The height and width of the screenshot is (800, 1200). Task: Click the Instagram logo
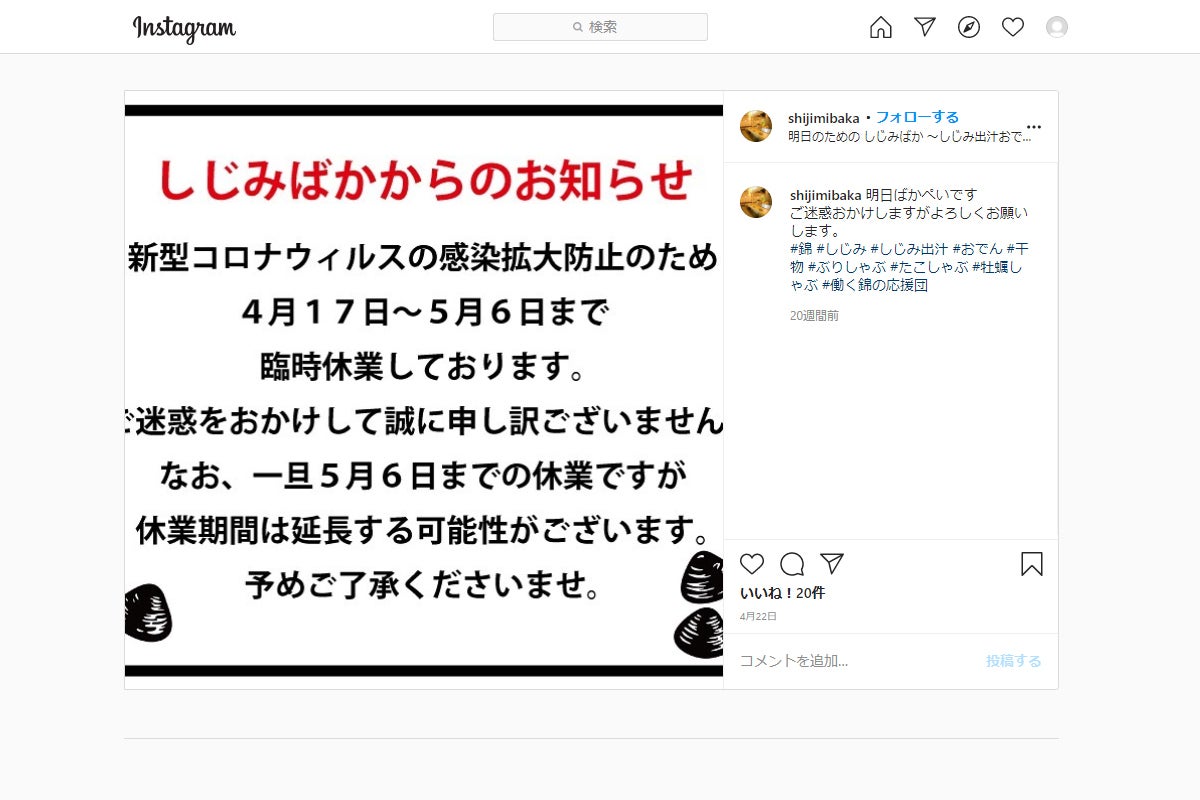pos(185,28)
